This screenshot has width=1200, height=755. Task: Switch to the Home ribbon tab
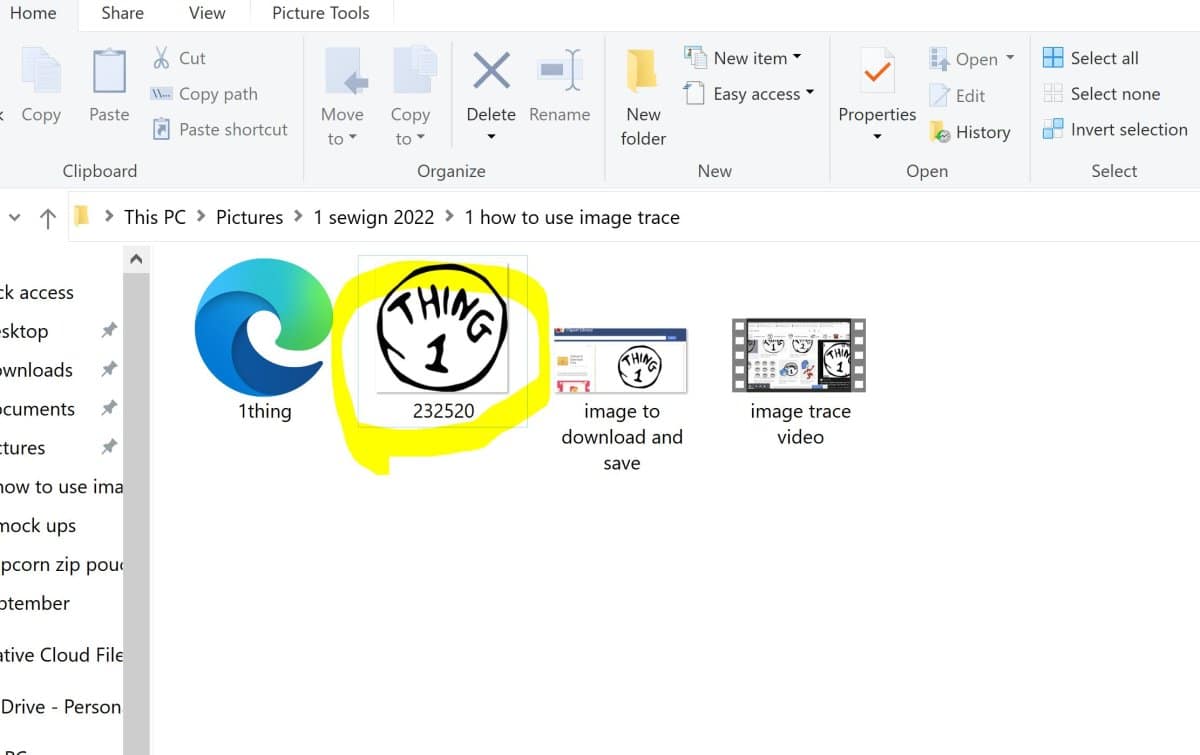click(x=32, y=13)
